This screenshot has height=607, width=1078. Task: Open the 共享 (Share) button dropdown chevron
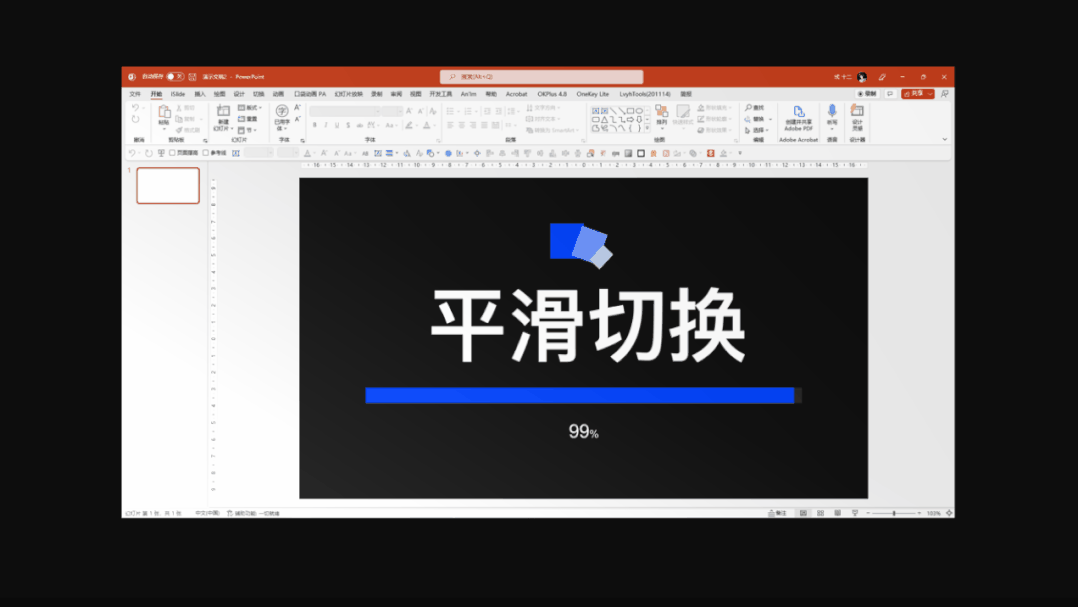[x=931, y=92]
